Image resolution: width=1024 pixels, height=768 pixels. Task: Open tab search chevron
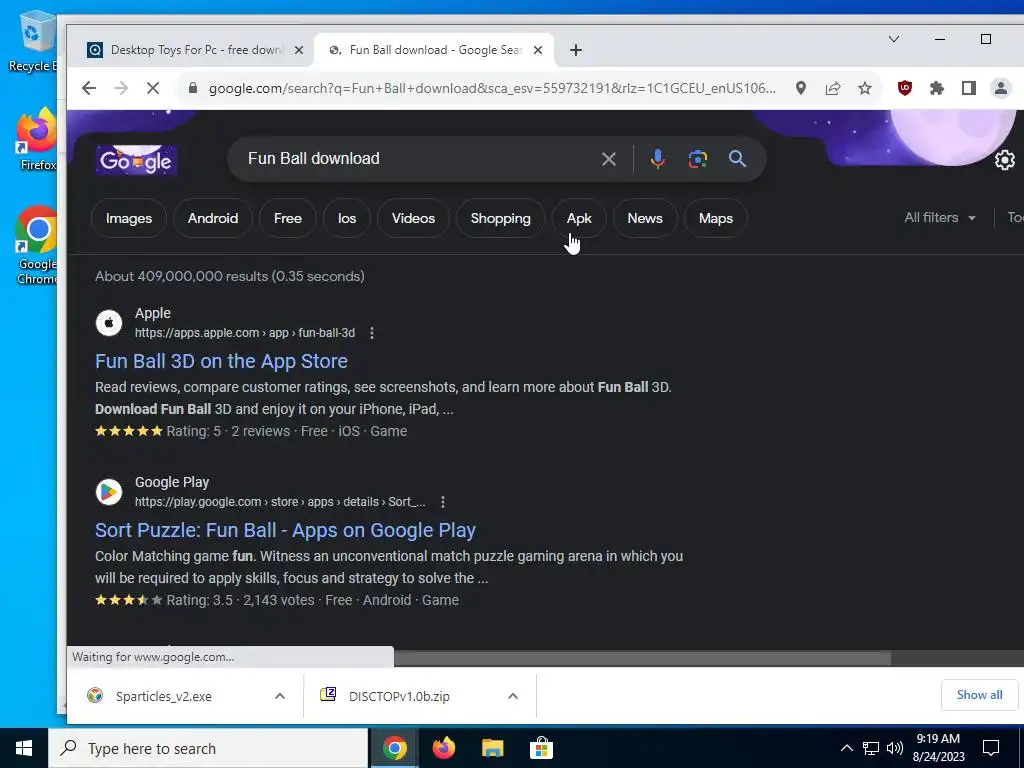894,39
